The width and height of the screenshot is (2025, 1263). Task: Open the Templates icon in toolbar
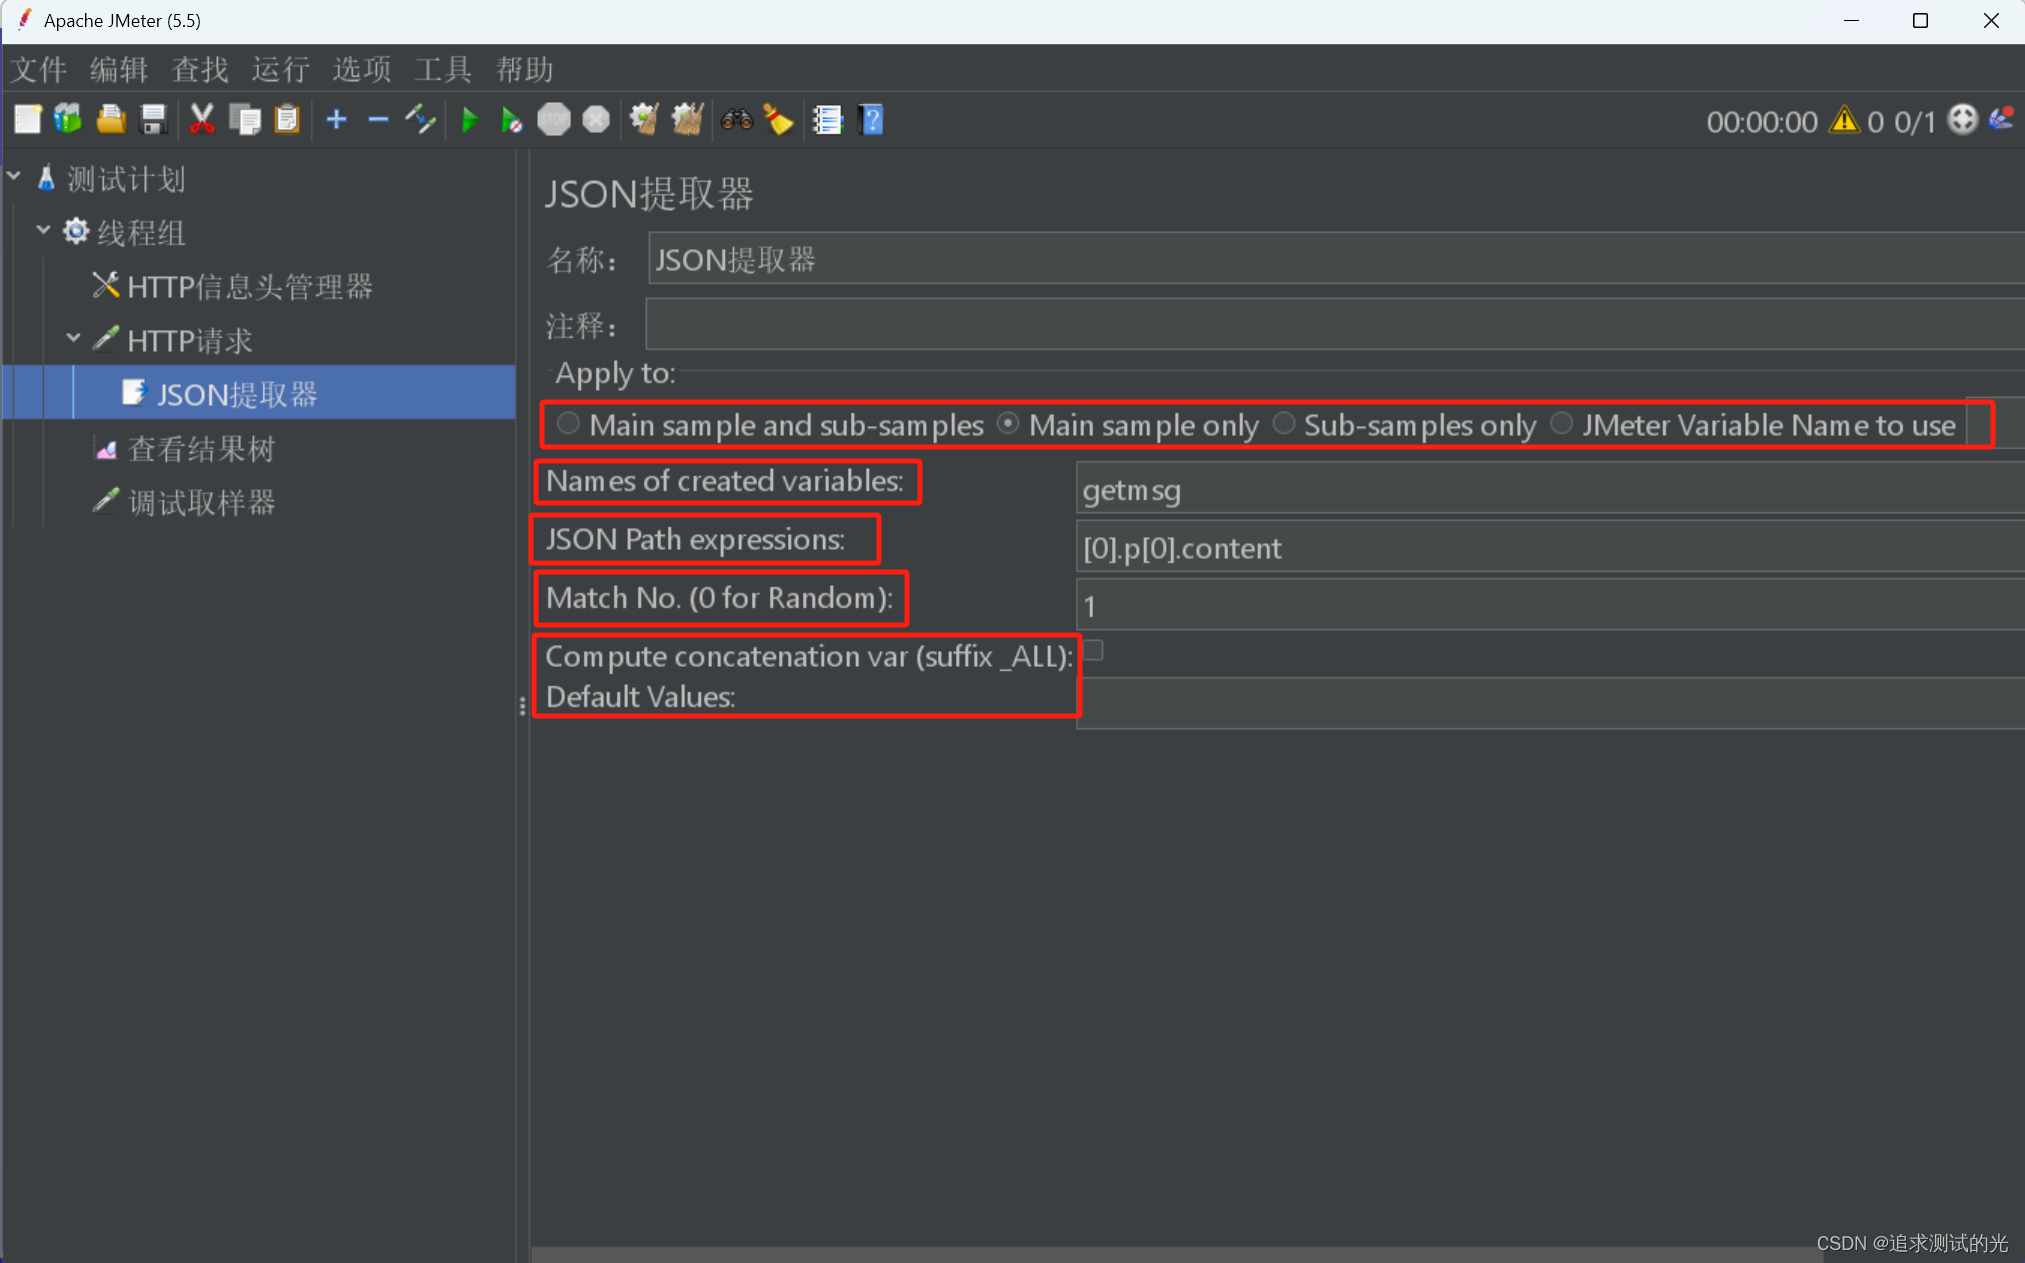point(69,120)
